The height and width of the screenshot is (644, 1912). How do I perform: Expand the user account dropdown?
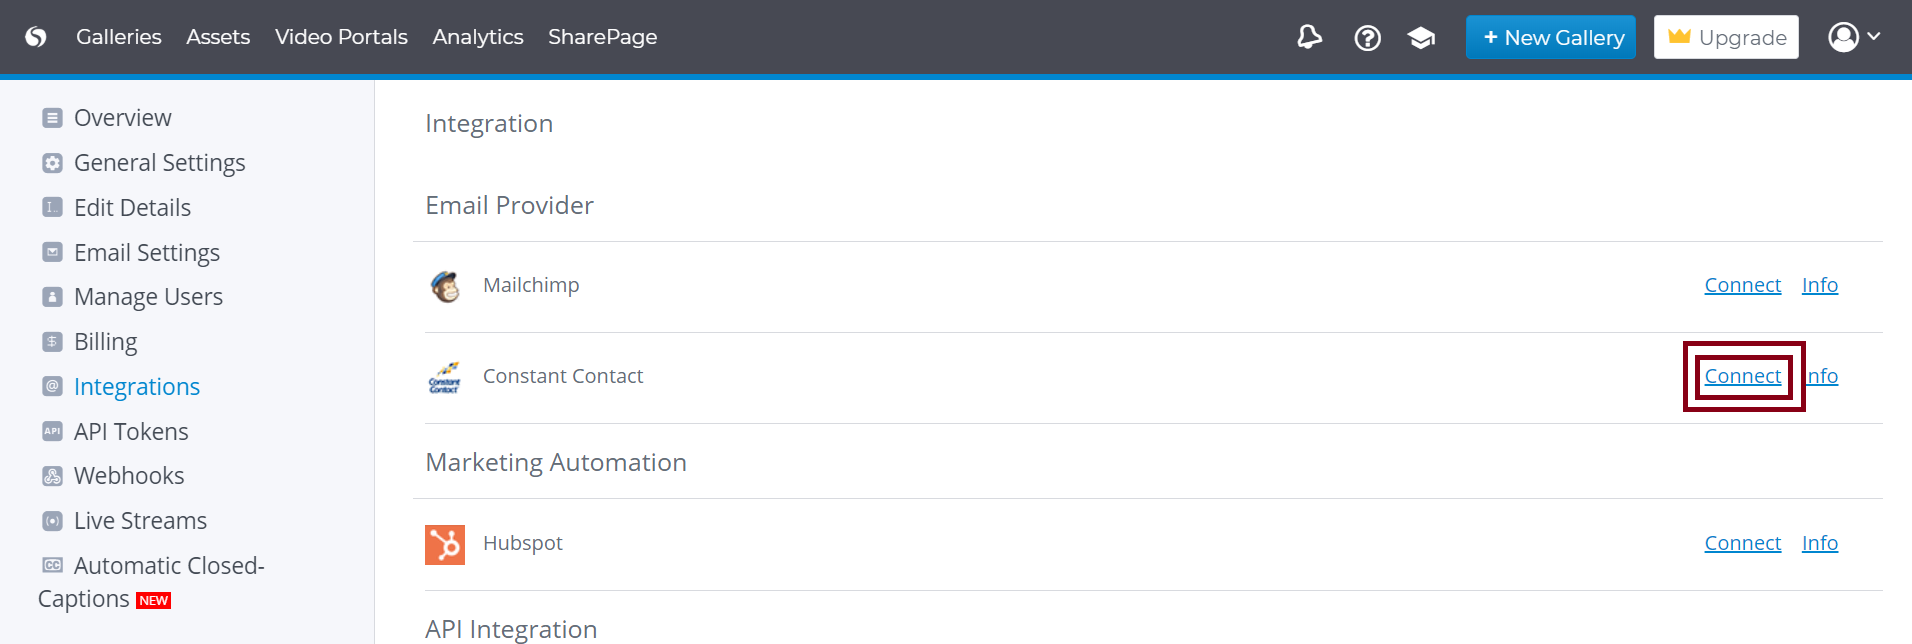pos(1854,37)
